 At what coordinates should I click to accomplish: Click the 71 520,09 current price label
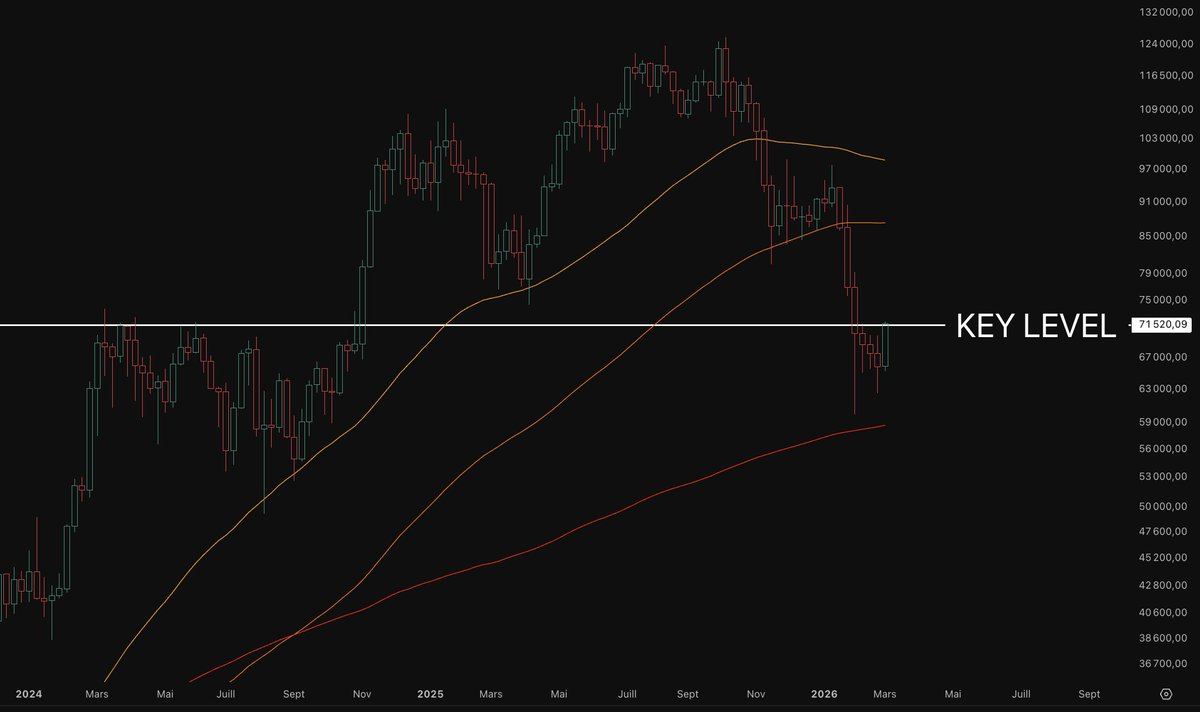coord(1163,324)
